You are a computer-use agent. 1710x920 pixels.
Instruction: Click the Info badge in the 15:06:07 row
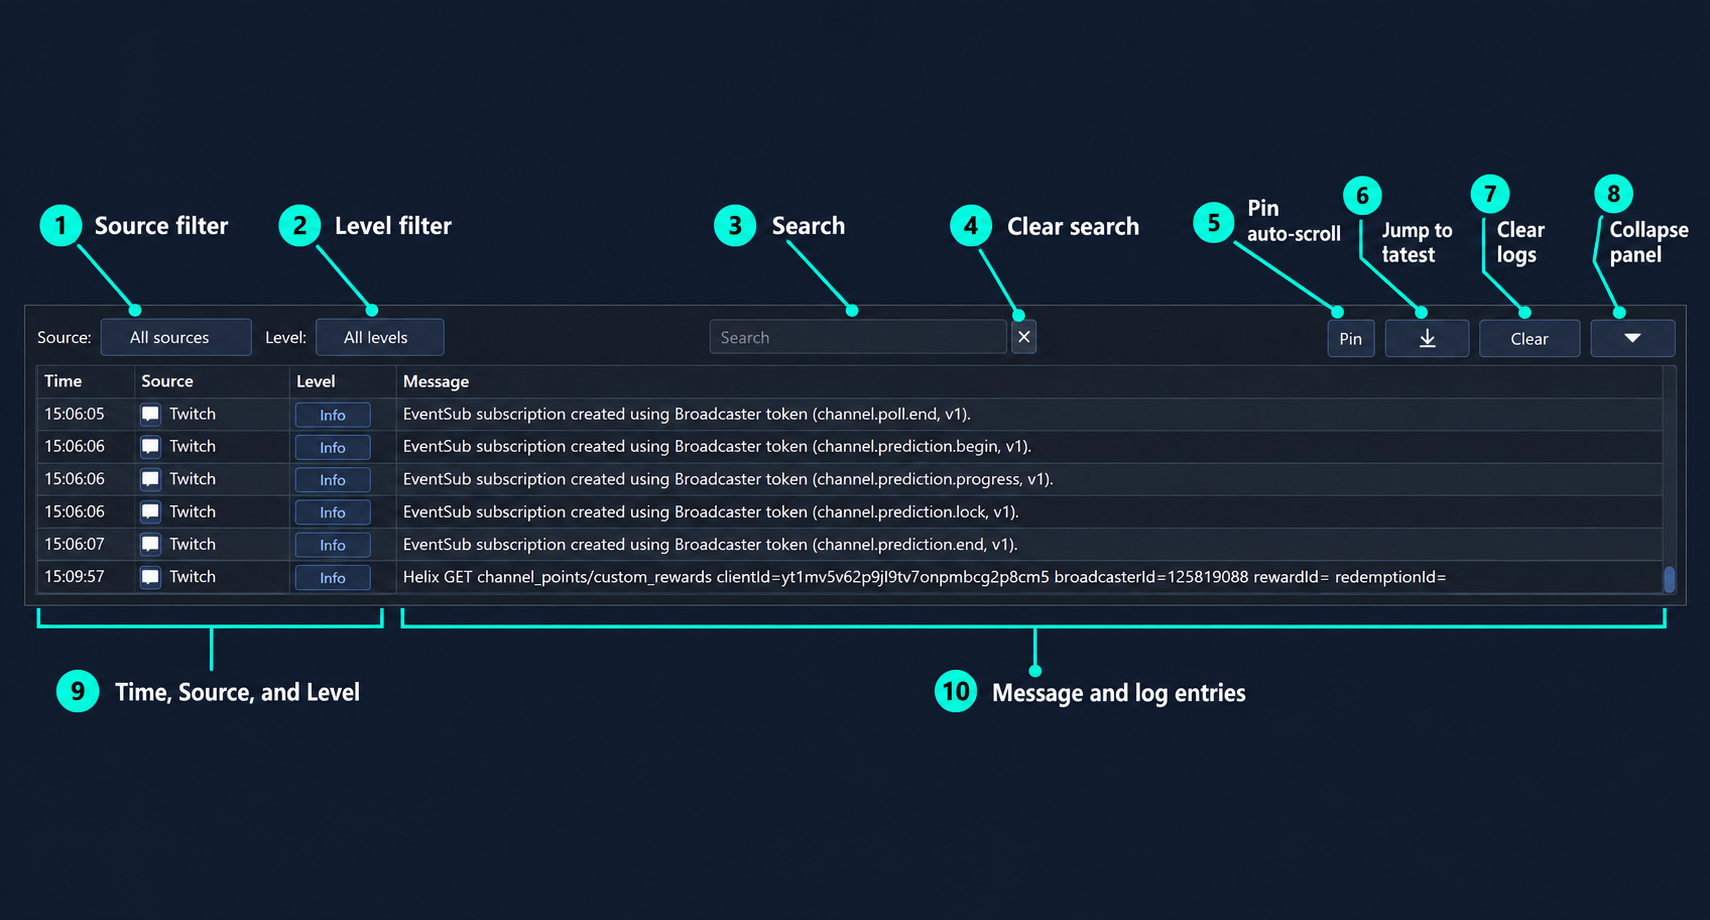[x=333, y=545]
